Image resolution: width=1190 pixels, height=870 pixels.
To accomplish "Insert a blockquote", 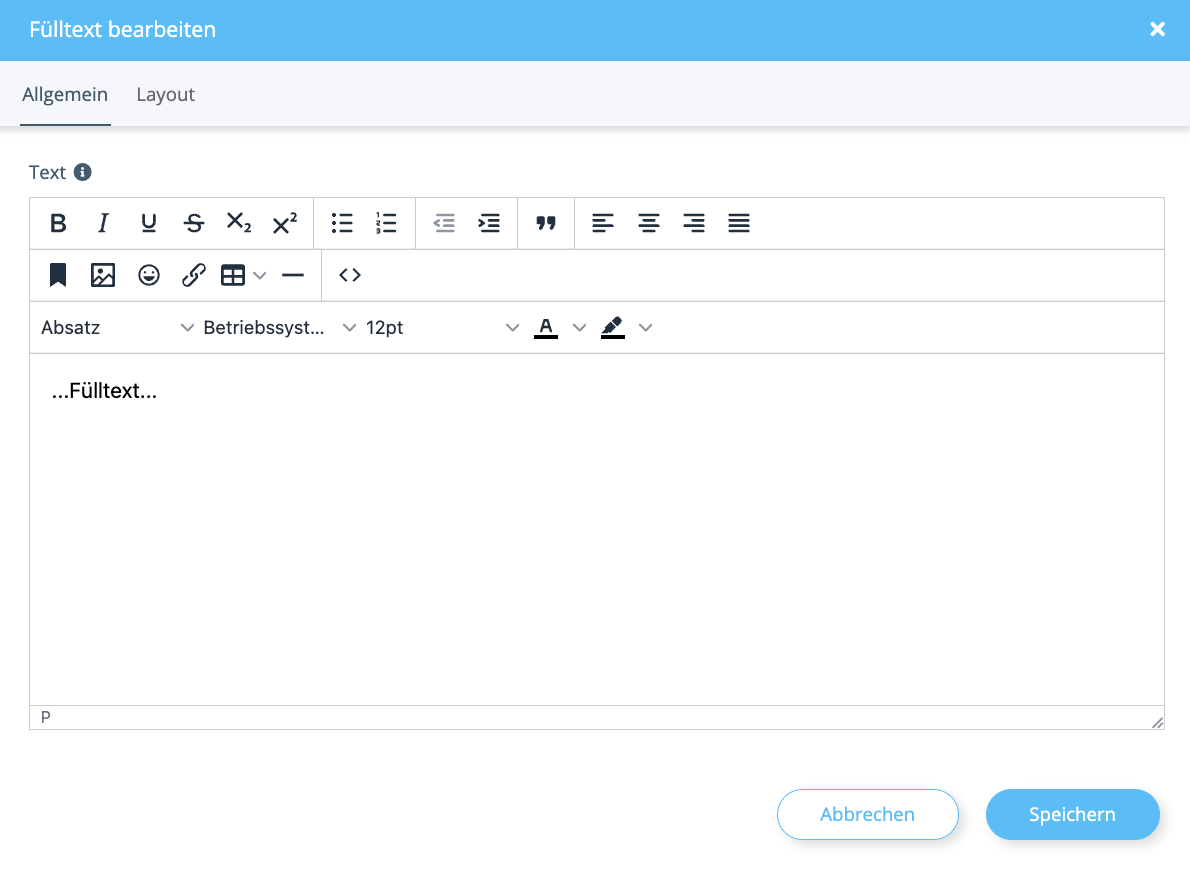I will pyautogui.click(x=546, y=223).
